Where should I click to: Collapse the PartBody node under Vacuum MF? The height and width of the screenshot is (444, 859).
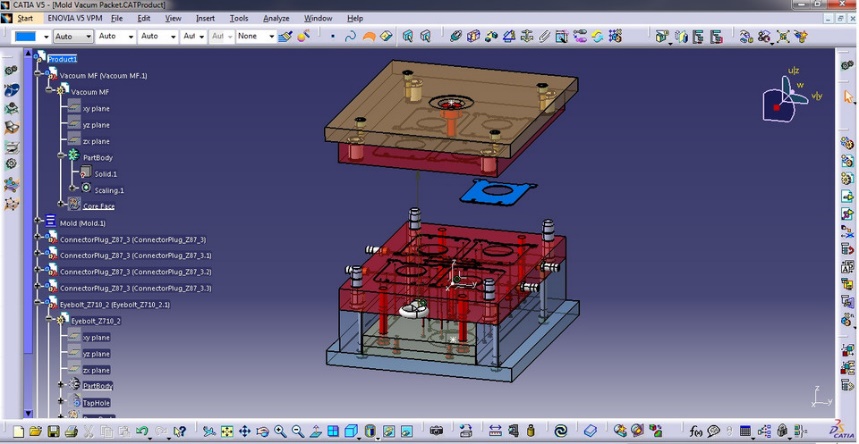point(61,156)
